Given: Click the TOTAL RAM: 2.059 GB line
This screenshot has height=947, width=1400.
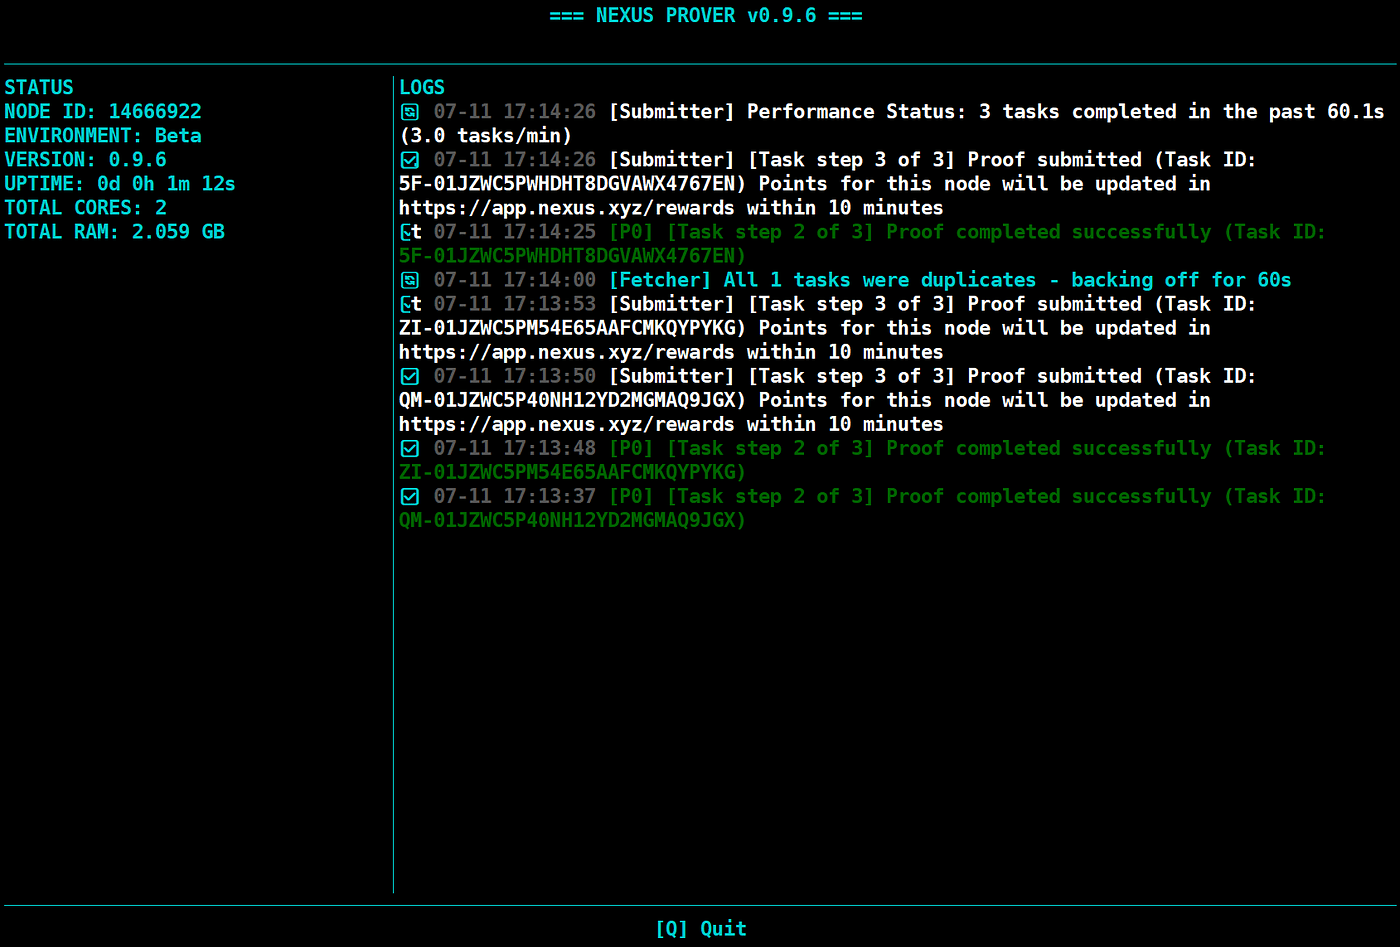Looking at the screenshot, I should coord(114,231).
